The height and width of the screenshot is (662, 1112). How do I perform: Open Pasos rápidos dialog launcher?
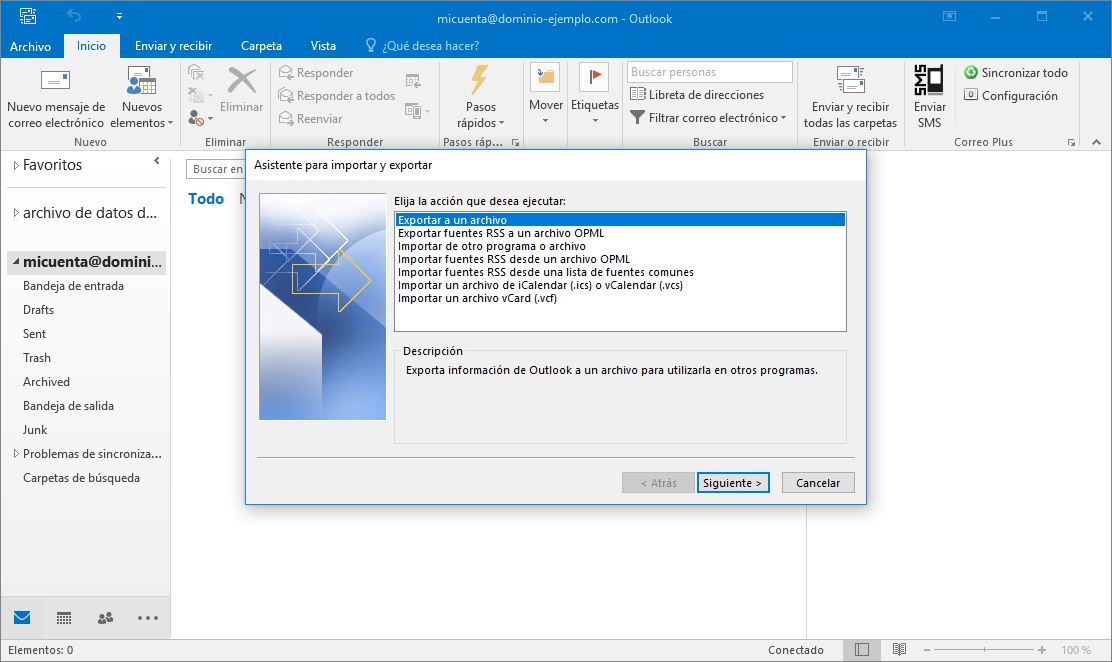tap(516, 143)
